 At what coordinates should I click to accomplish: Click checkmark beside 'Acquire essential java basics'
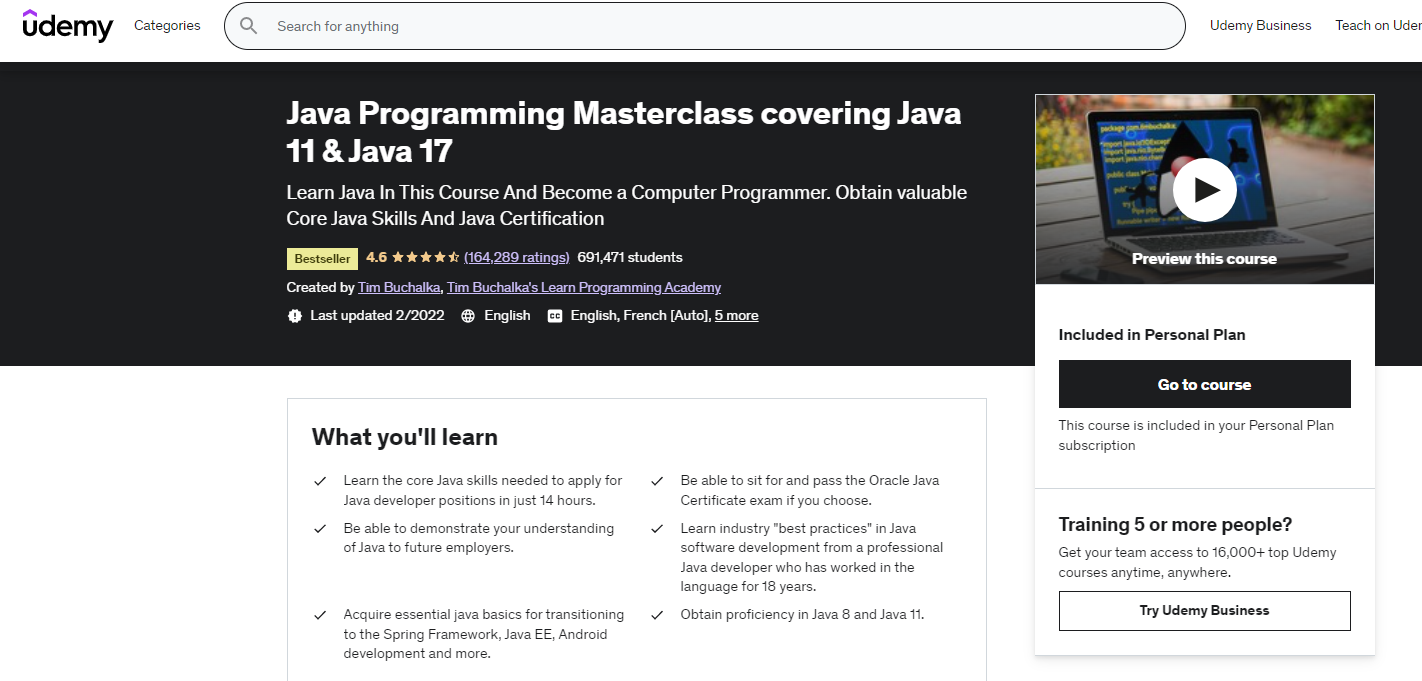pos(320,615)
